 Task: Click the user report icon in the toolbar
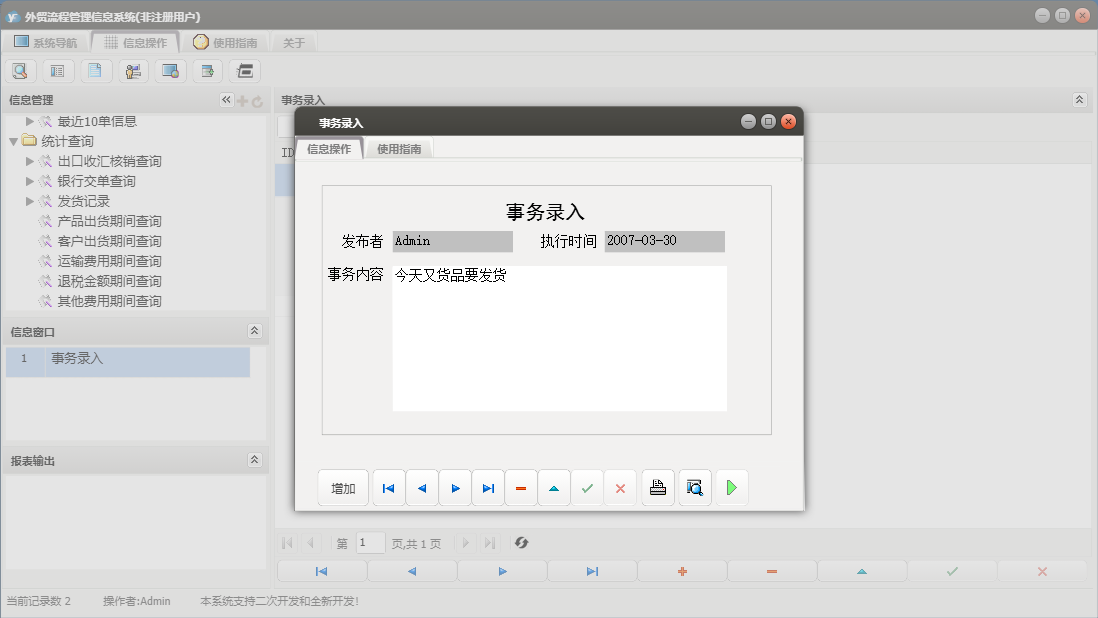[x=133, y=71]
